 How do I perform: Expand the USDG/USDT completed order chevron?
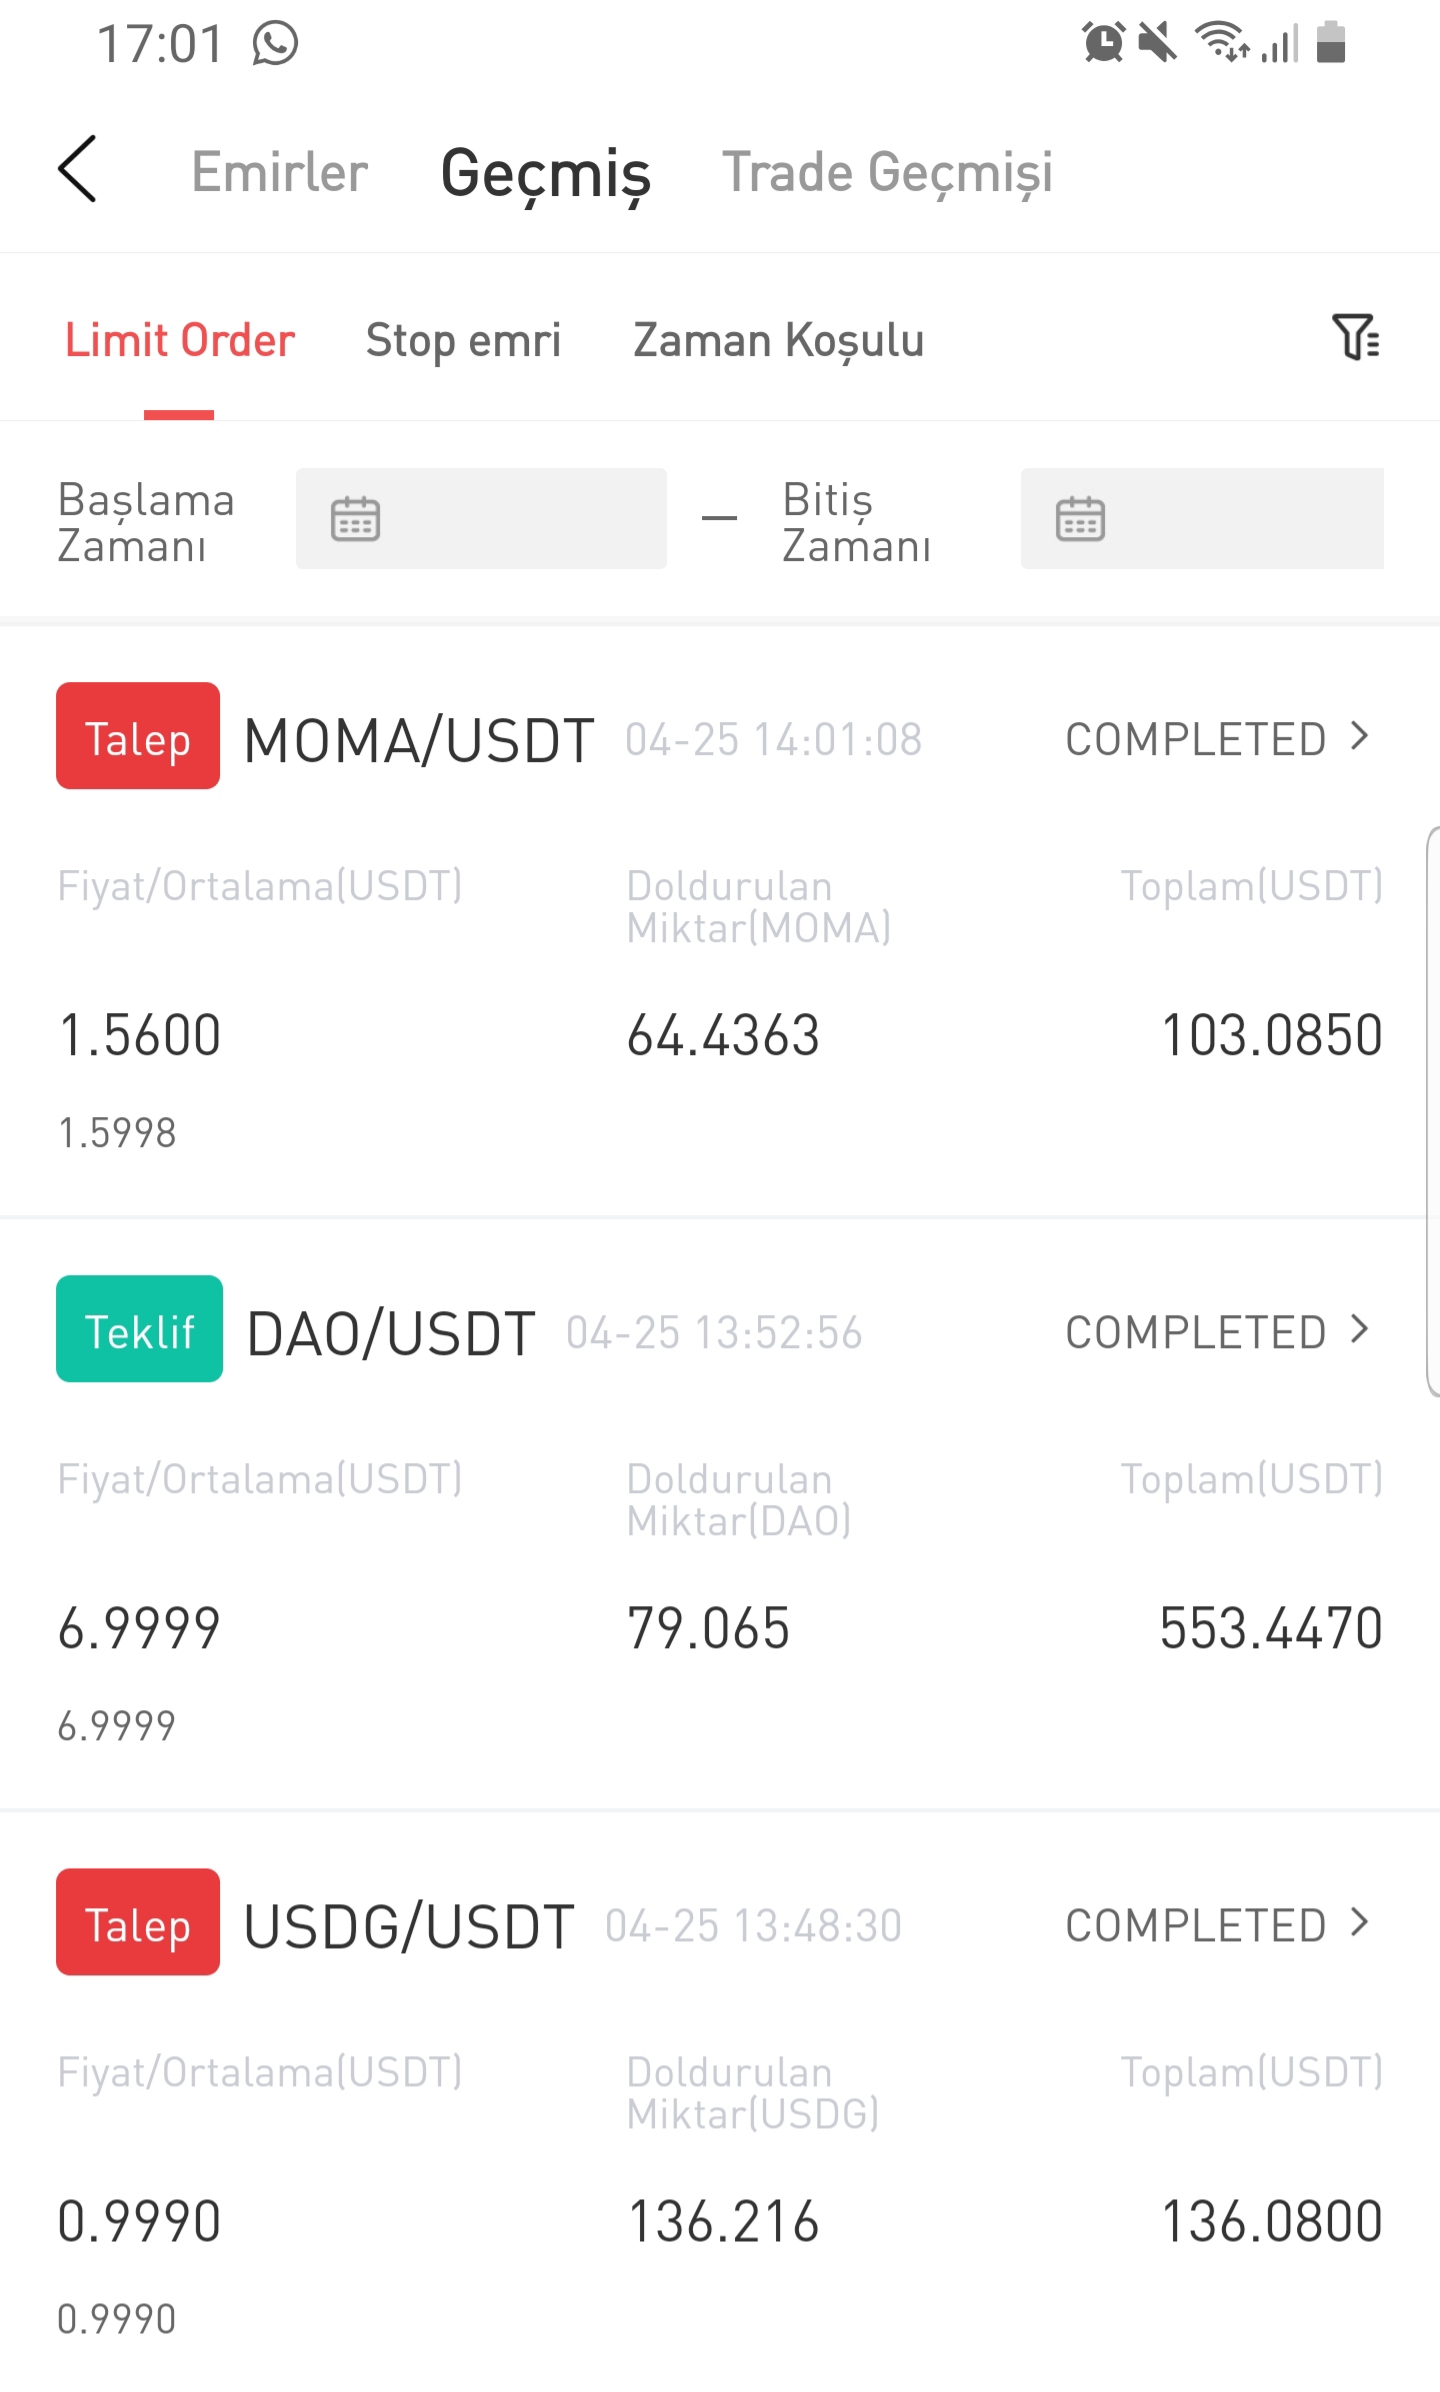pyautogui.click(x=1359, y=1923)
